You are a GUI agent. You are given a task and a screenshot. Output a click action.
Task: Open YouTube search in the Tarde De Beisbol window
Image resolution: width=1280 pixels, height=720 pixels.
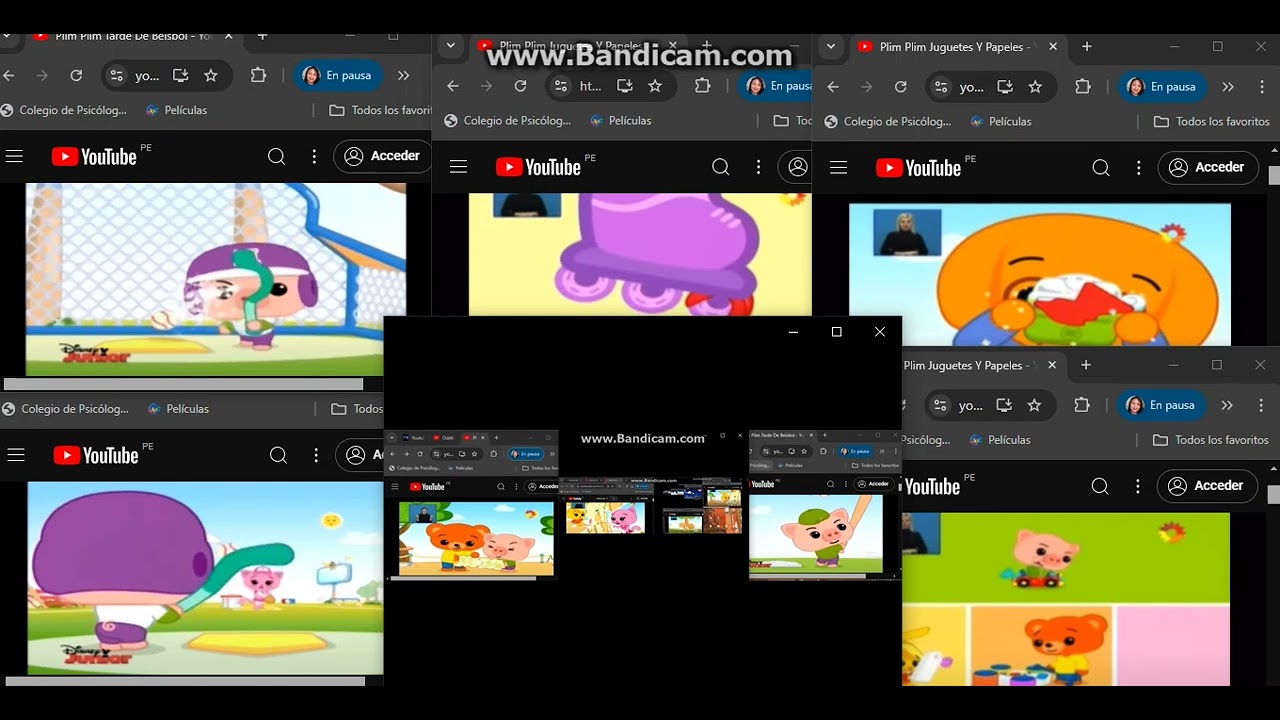[x=277, y=156]
